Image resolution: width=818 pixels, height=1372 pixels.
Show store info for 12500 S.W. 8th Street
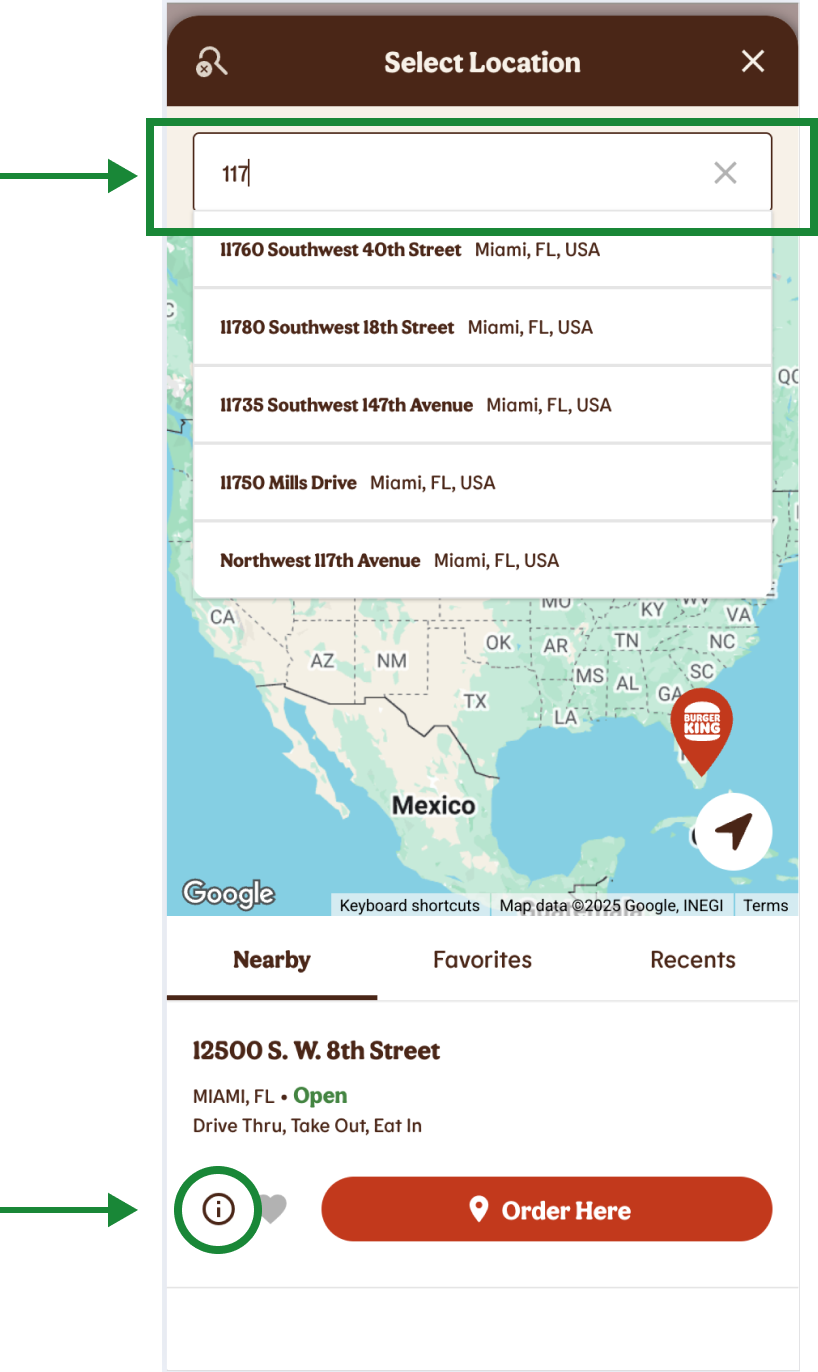coord(218,1209)
